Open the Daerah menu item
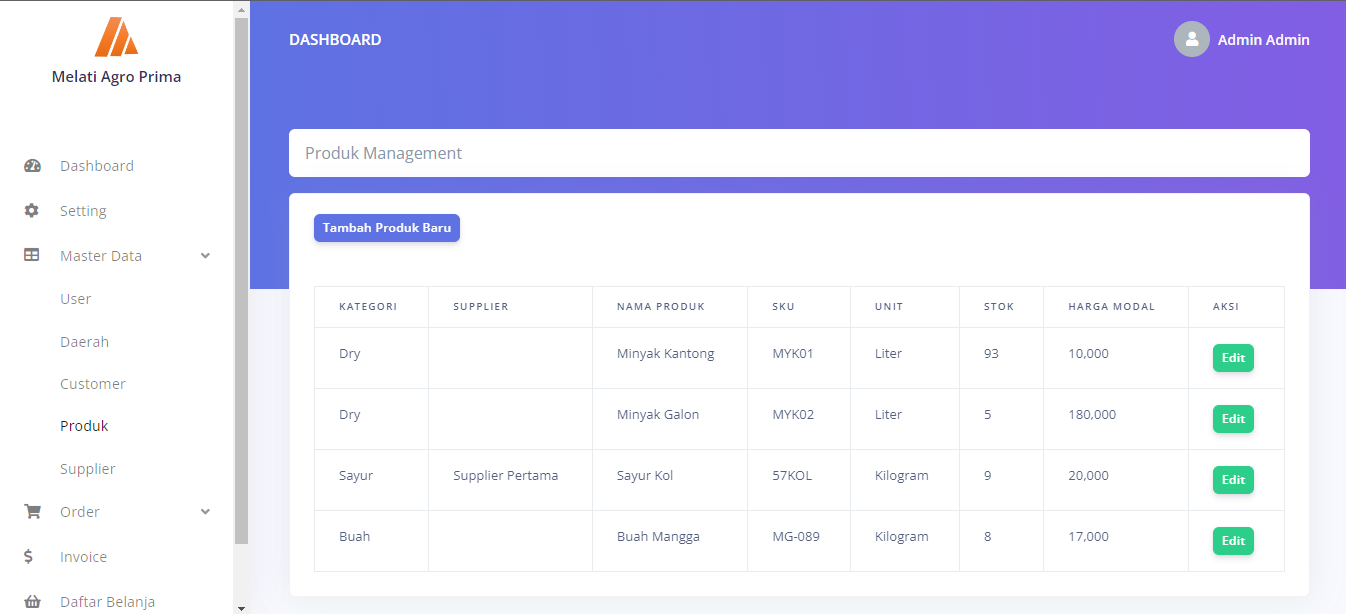 85,342
